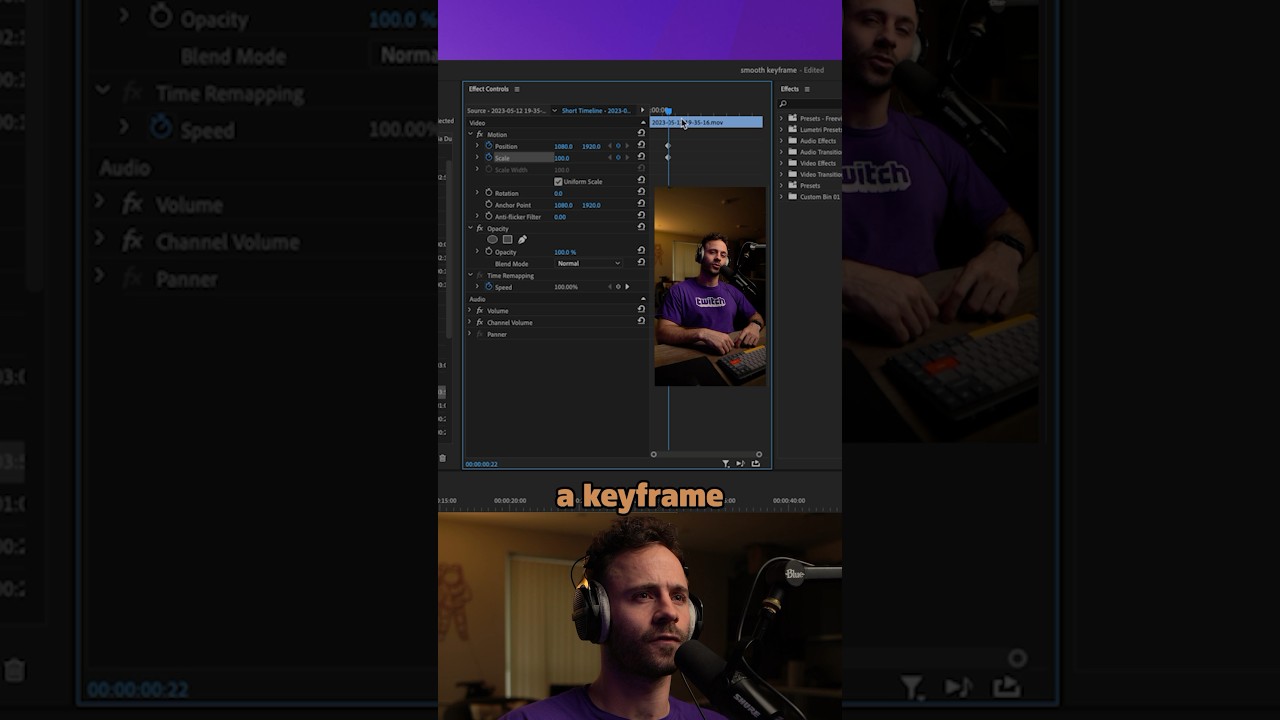The width and height of the screenshot is (1280, 720).
Task: Go to next Speed keyframe
Action: click(627, 287)
